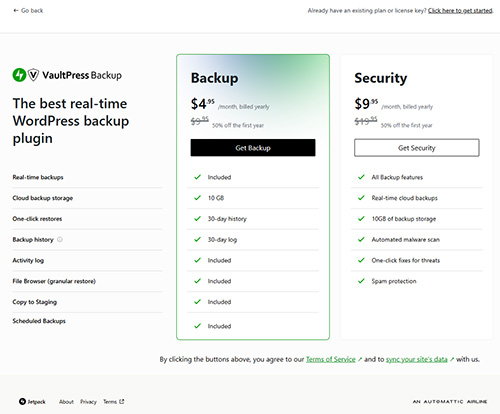Viewport: 500px width, 414px height.
Task: Click 'Scheduled Backups' feature label
Action: point(39,321)
